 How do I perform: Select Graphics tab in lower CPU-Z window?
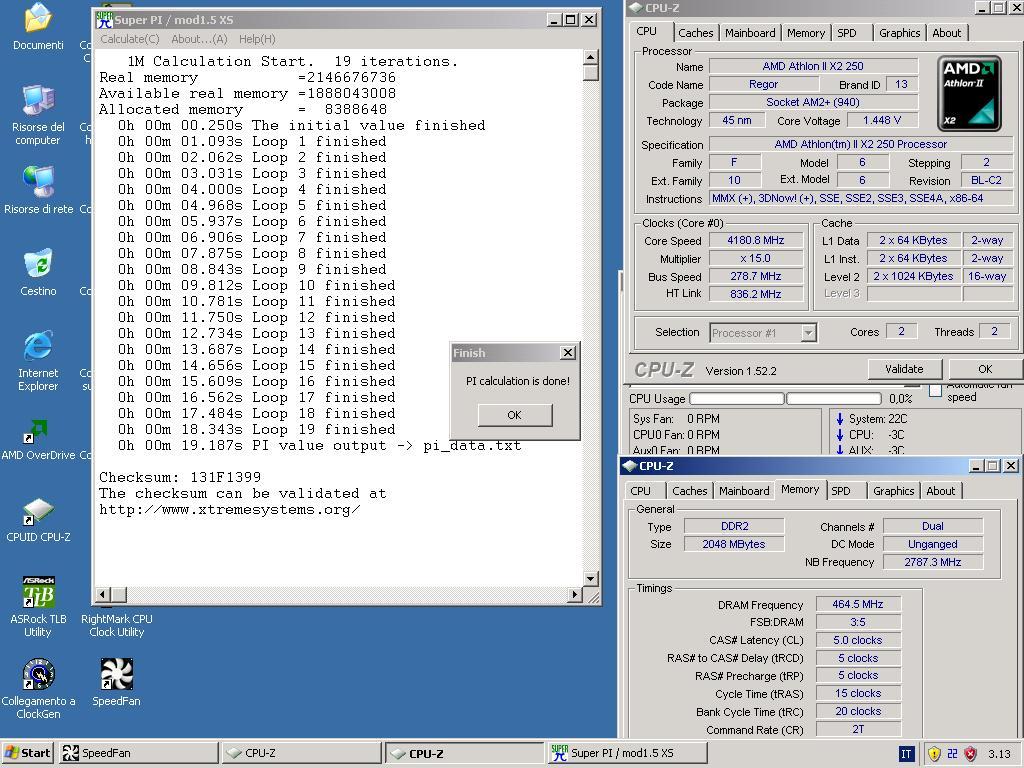tap(893, 490)
